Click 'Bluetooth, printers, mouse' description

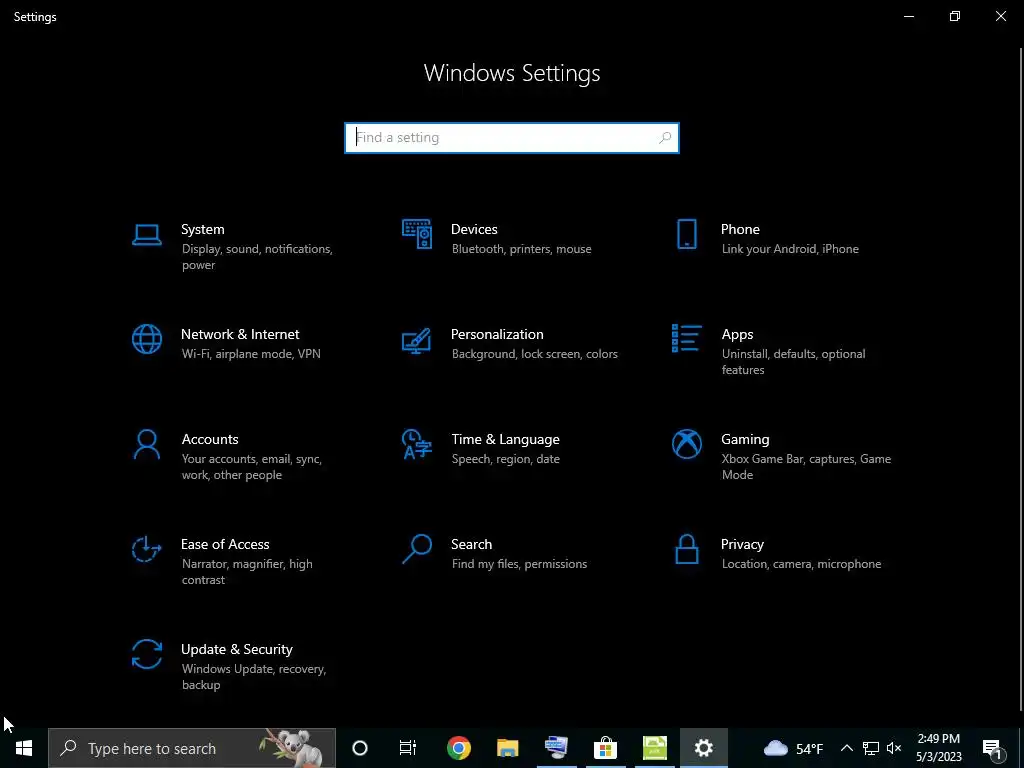click(x=521, y=249)
